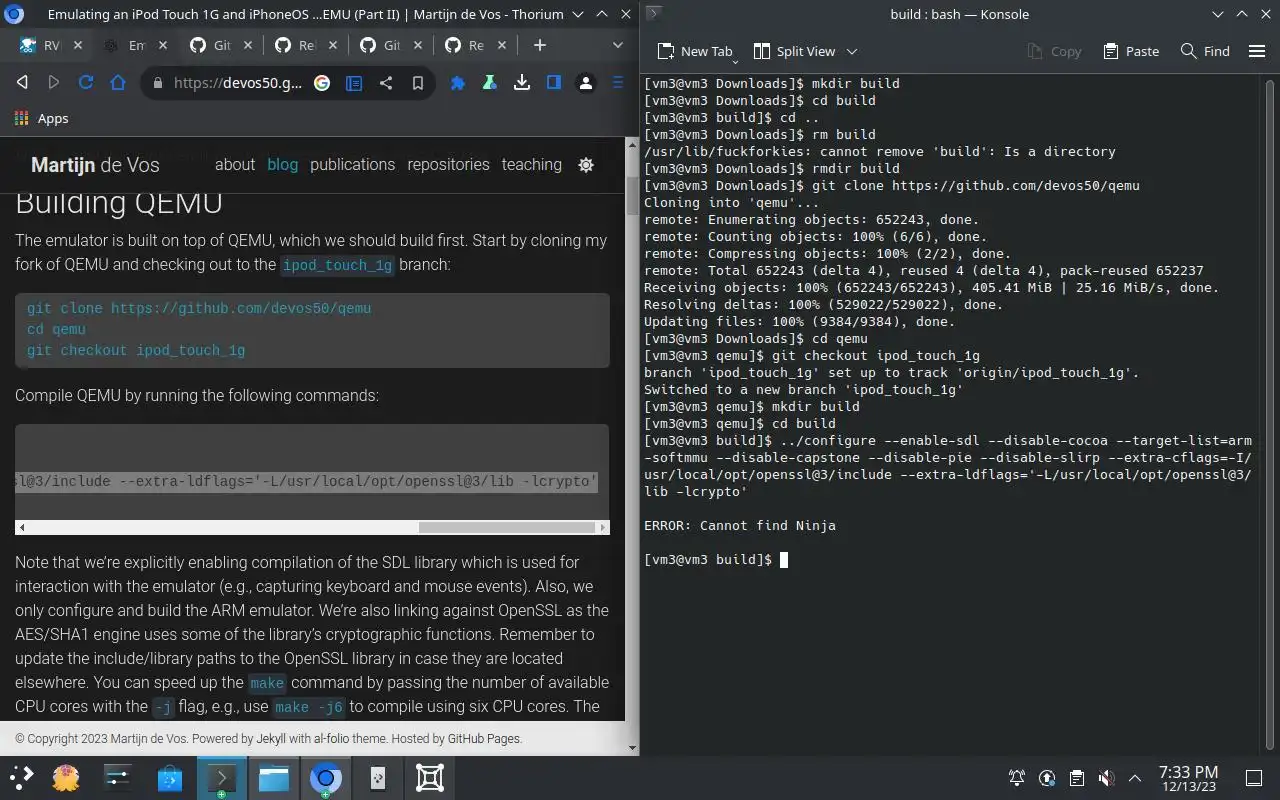Click the git clone code line
Viewport: 1280px width, 800px height.
click(x=199, y=308)
